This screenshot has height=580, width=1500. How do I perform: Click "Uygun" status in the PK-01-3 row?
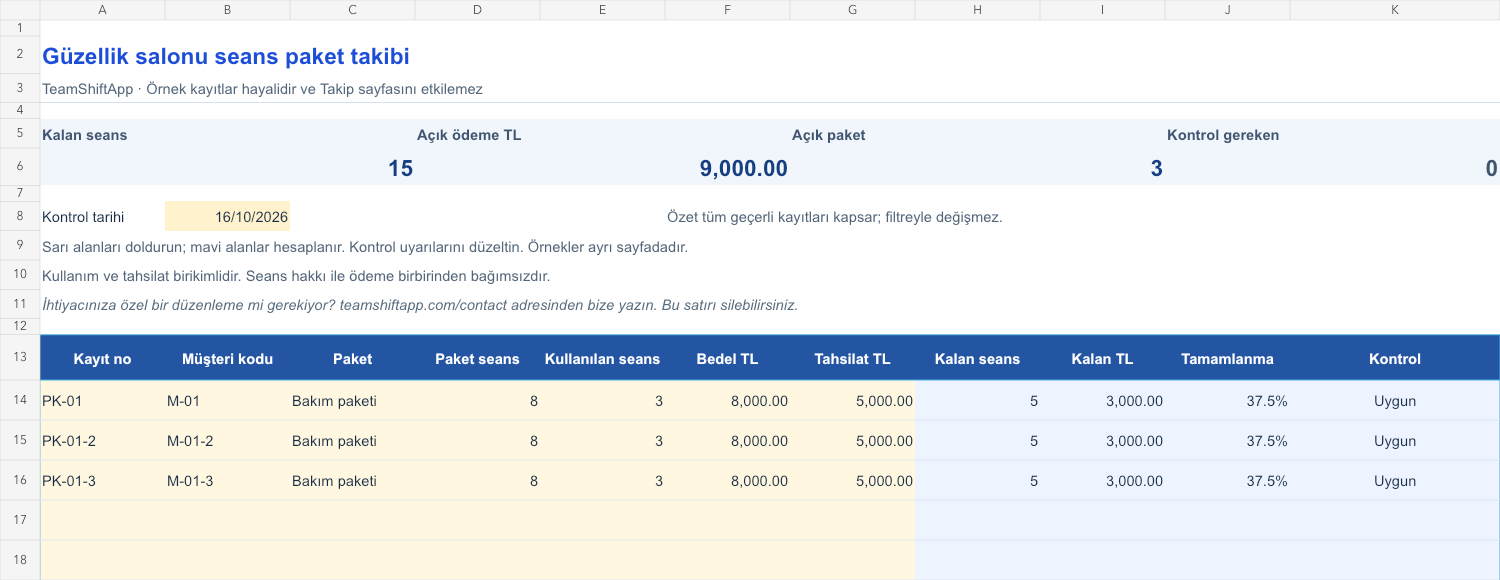(x=1395, y=481)
